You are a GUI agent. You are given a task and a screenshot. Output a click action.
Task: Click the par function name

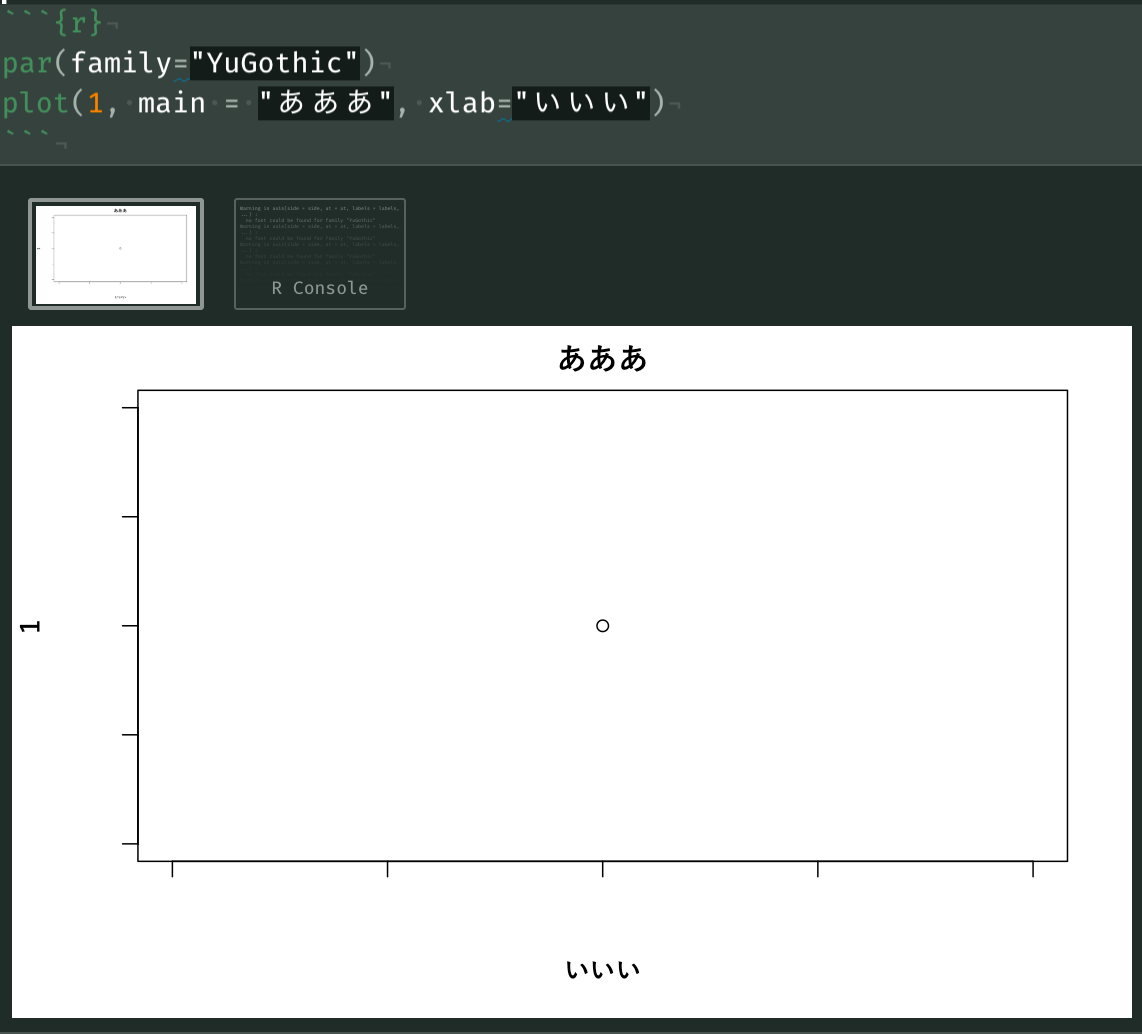click(27, 63)
